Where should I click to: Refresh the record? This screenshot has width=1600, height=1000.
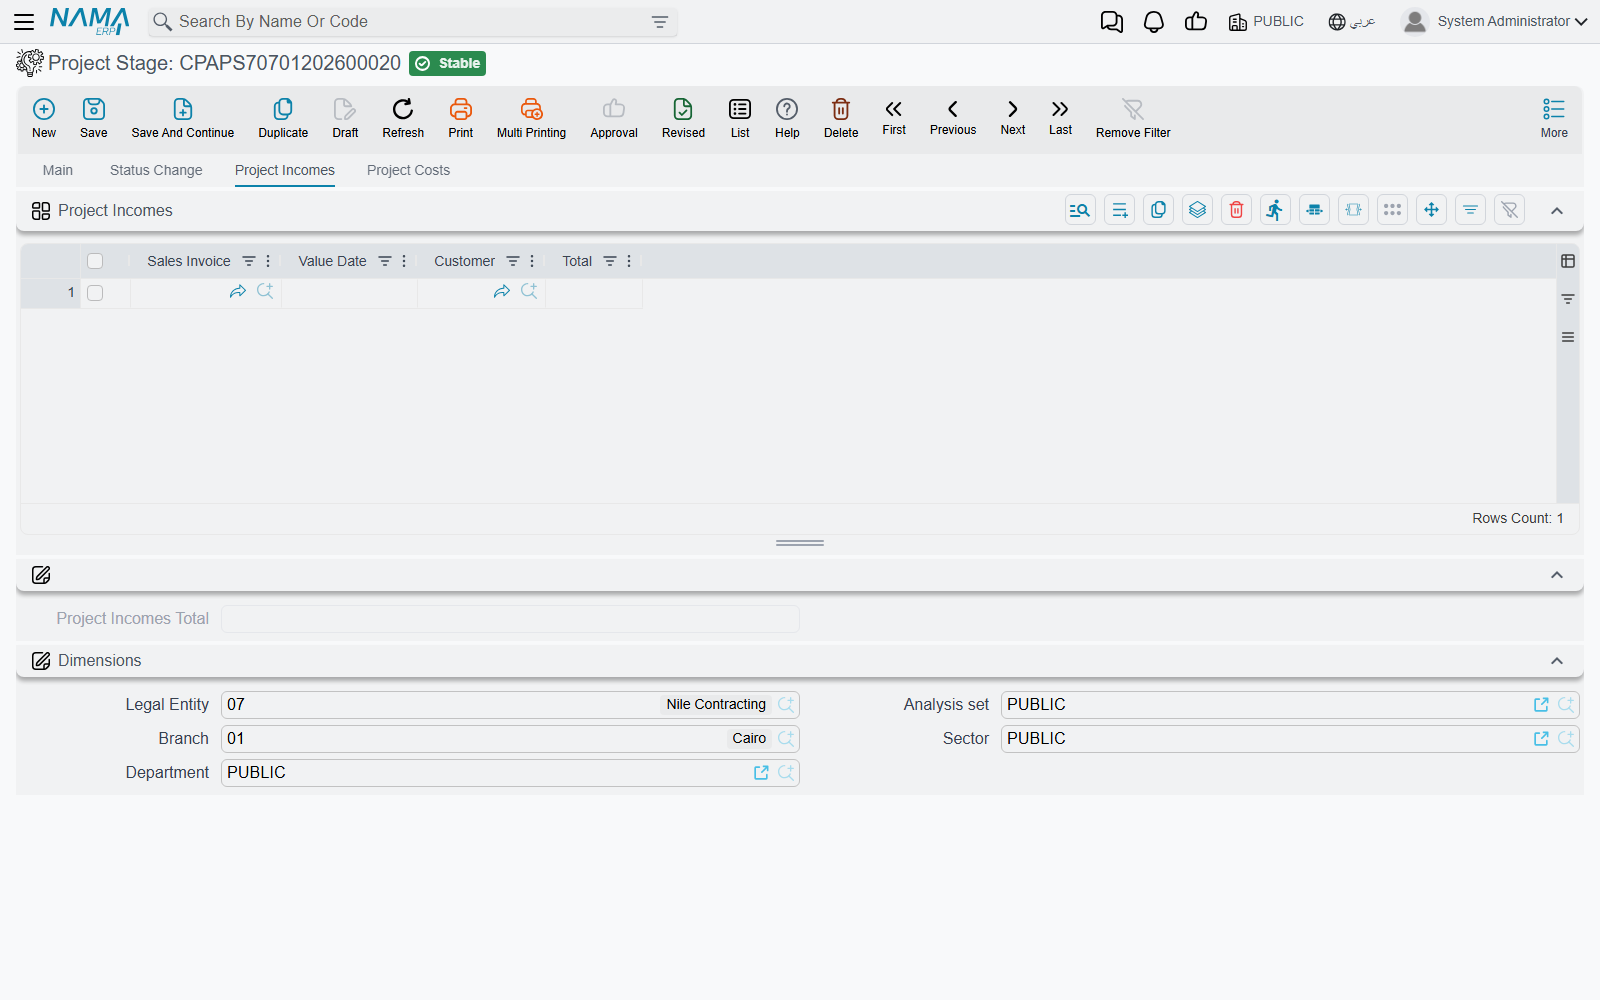coord(403,118)
